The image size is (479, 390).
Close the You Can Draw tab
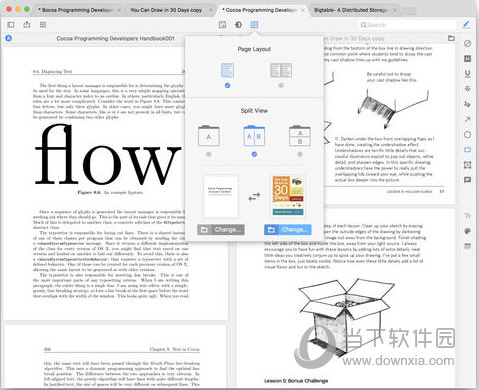pyautogui.click(x=211, y=10)
